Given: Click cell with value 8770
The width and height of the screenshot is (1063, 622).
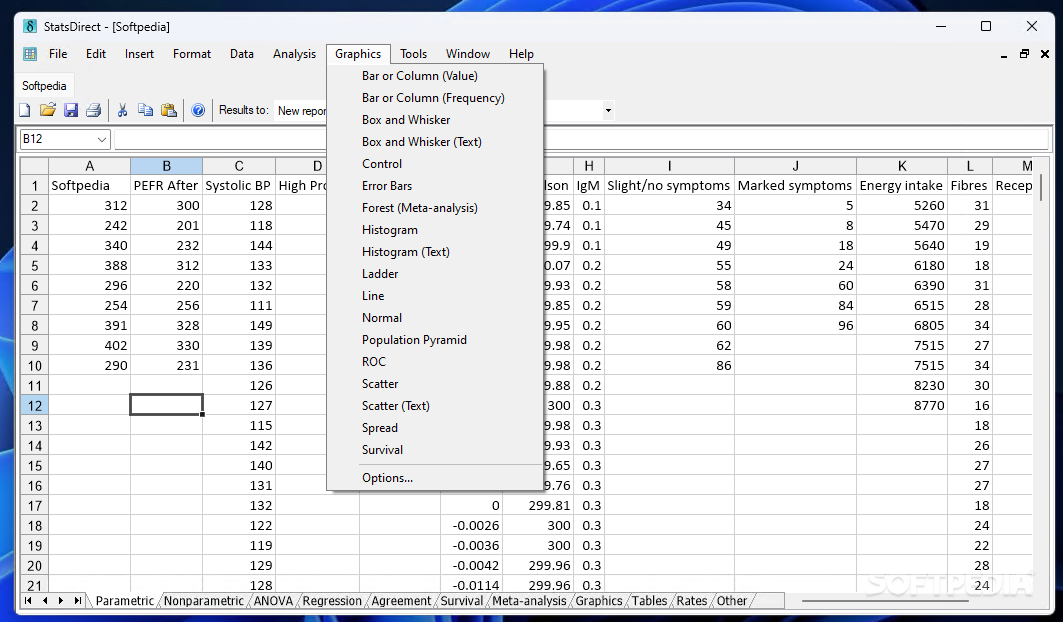Looking at the screenshot, I should tap(902, 406).
